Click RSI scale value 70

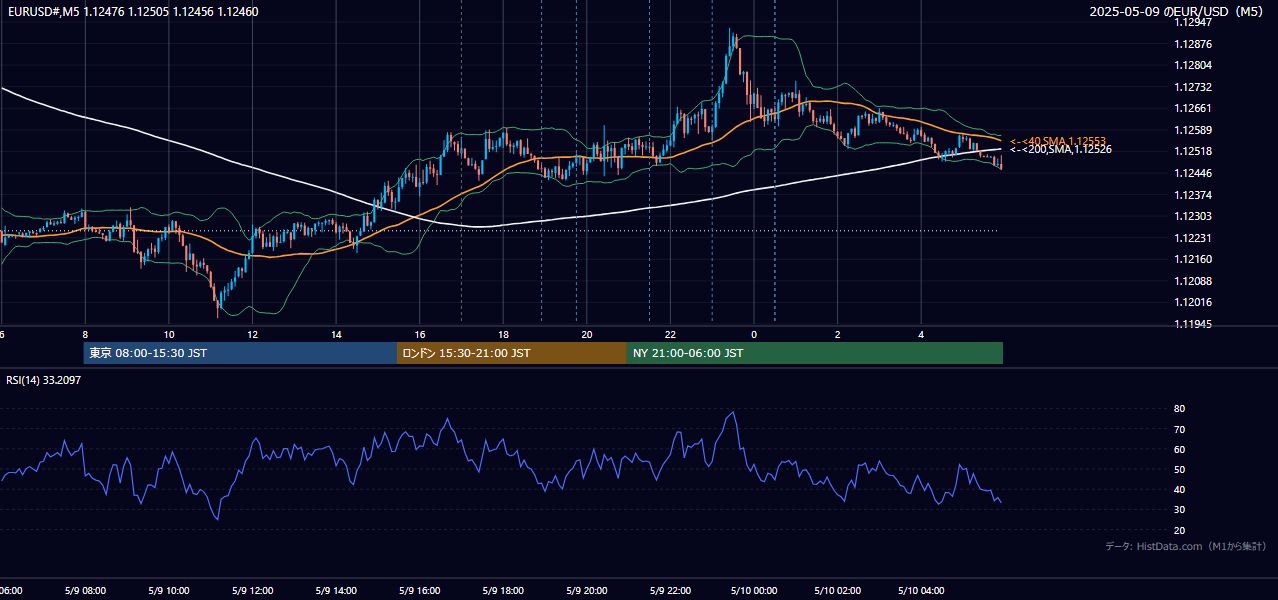(x=1180, y=429)
